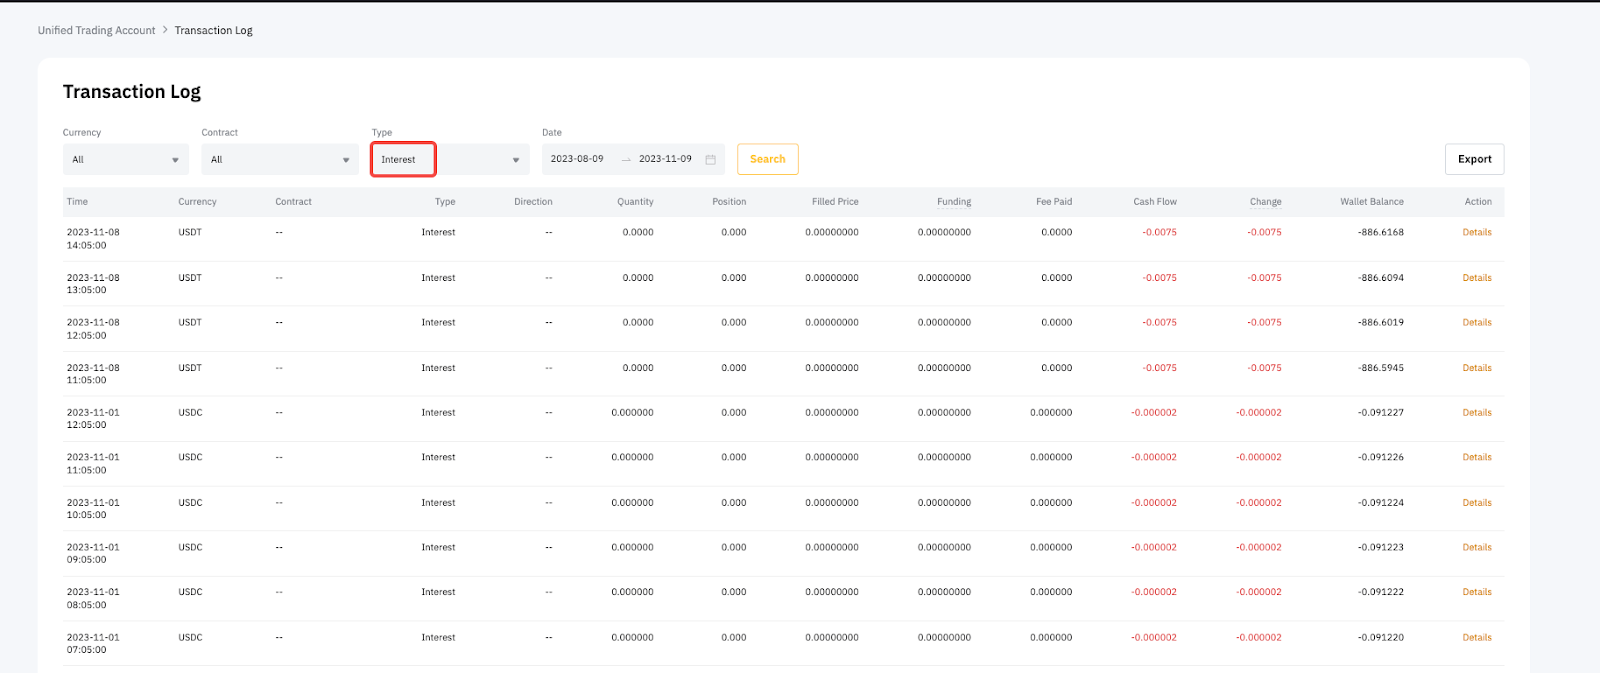
Task: Open the Type dropdown showing Interest
Action: pyautogui.click(x=403, y=160)
